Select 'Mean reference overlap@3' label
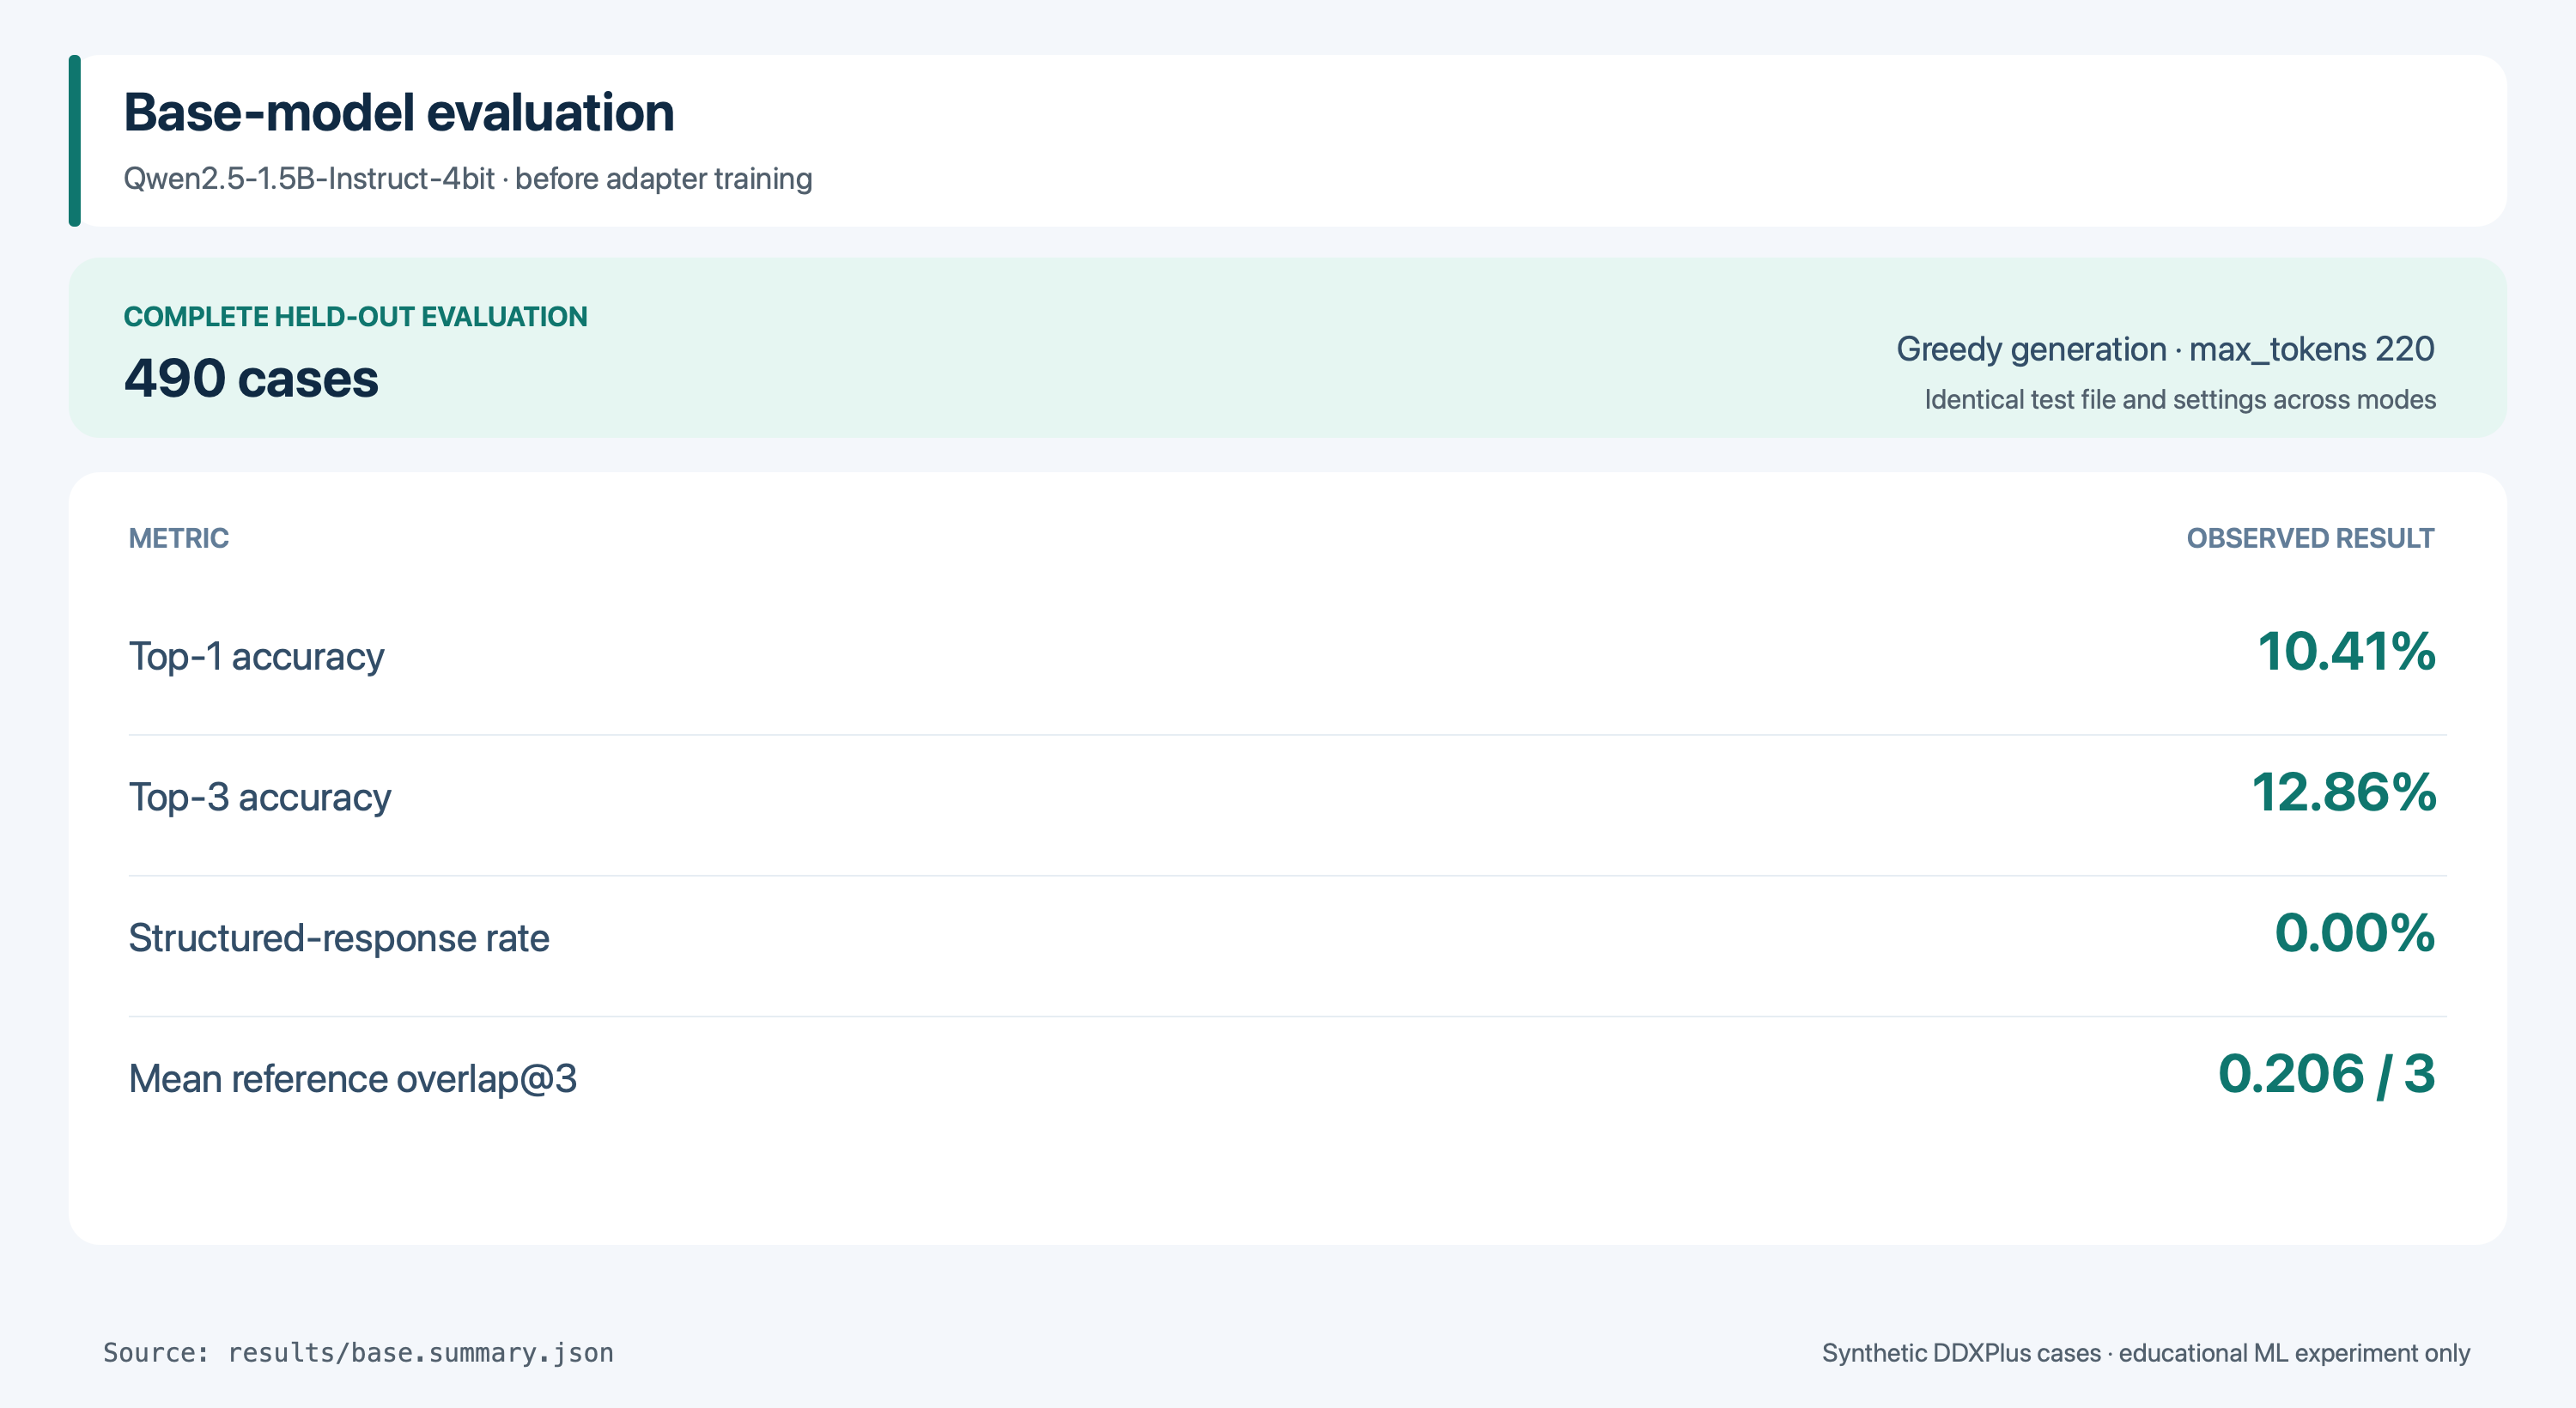 tap(352, 1079)
